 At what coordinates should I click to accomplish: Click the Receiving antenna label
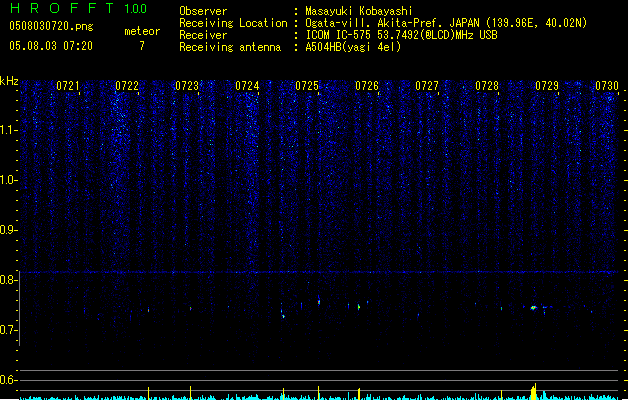(230, 47)
